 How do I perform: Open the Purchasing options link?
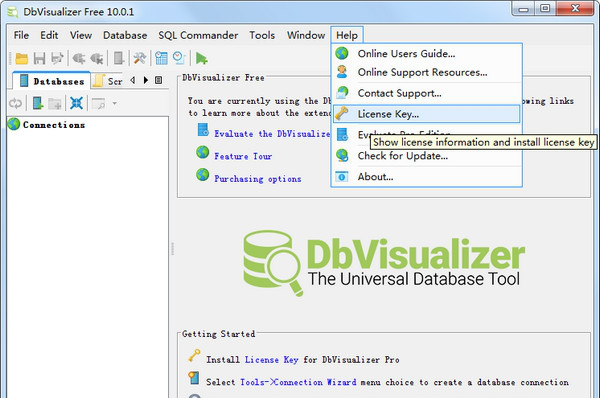[258, 179]
